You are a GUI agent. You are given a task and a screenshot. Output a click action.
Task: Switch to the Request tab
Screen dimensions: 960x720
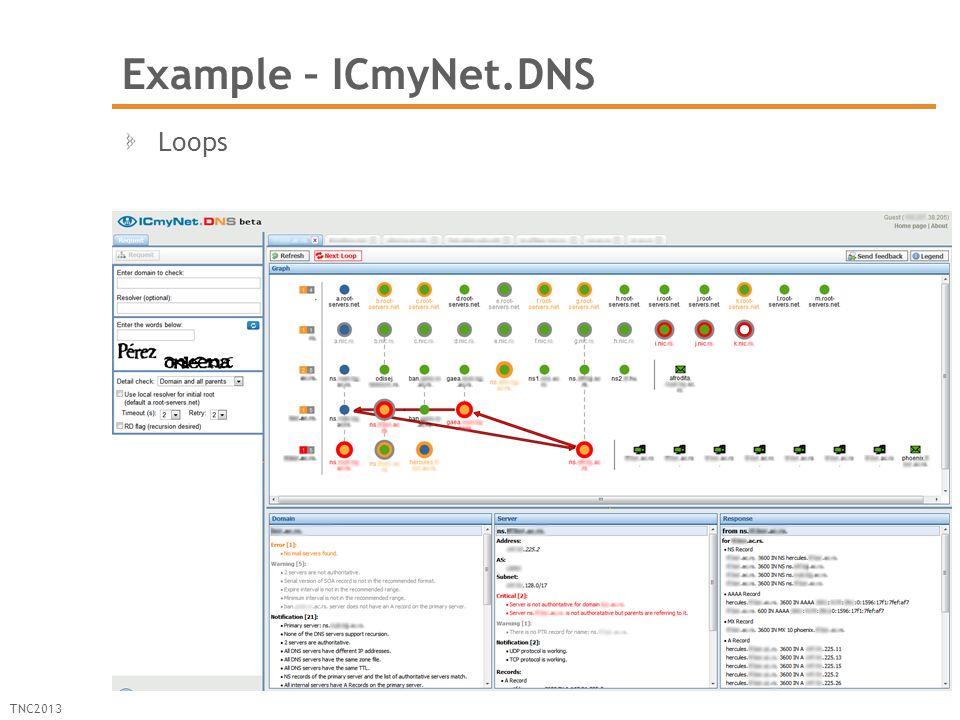pyautogui.click(x=130, y=240)
